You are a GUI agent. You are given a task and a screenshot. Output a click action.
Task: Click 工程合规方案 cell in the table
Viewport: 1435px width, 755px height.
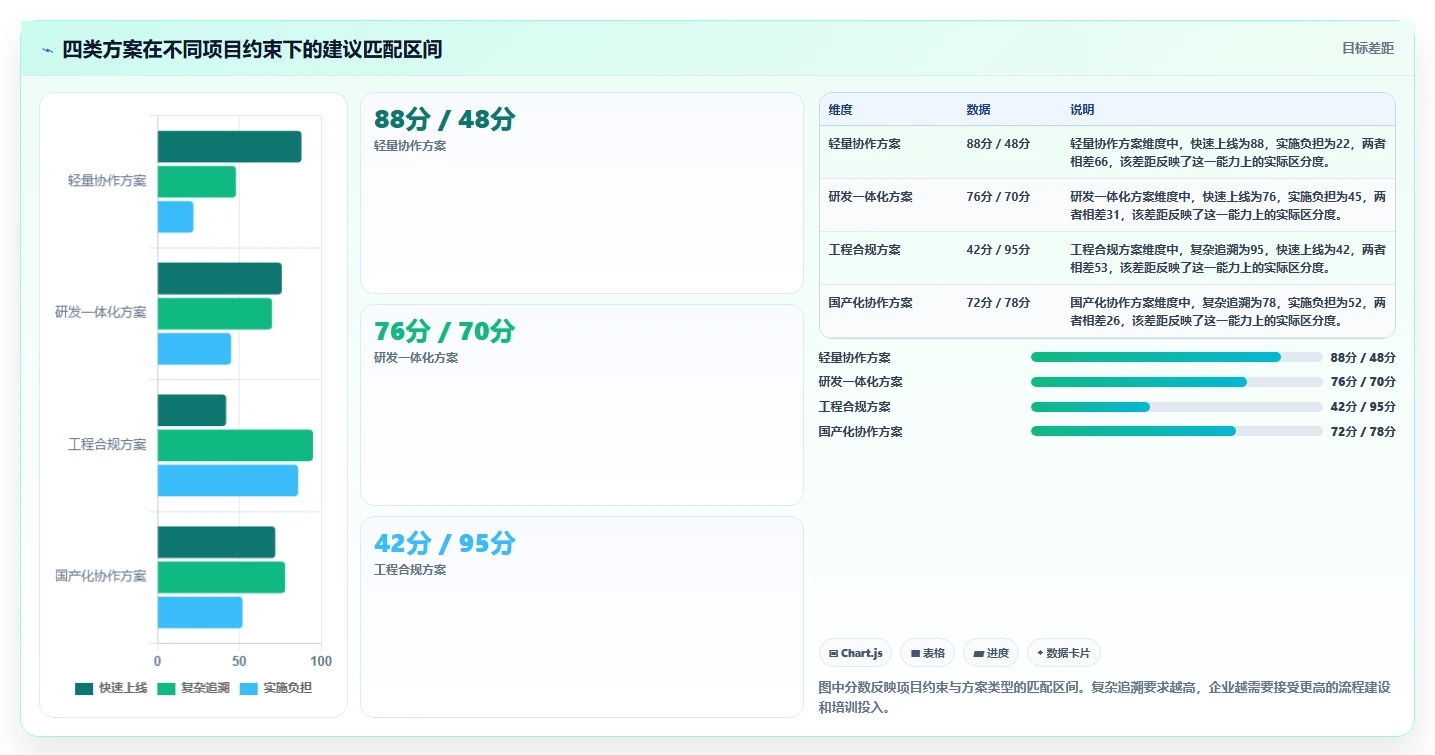pyautogui.click(x=864, y=250)
